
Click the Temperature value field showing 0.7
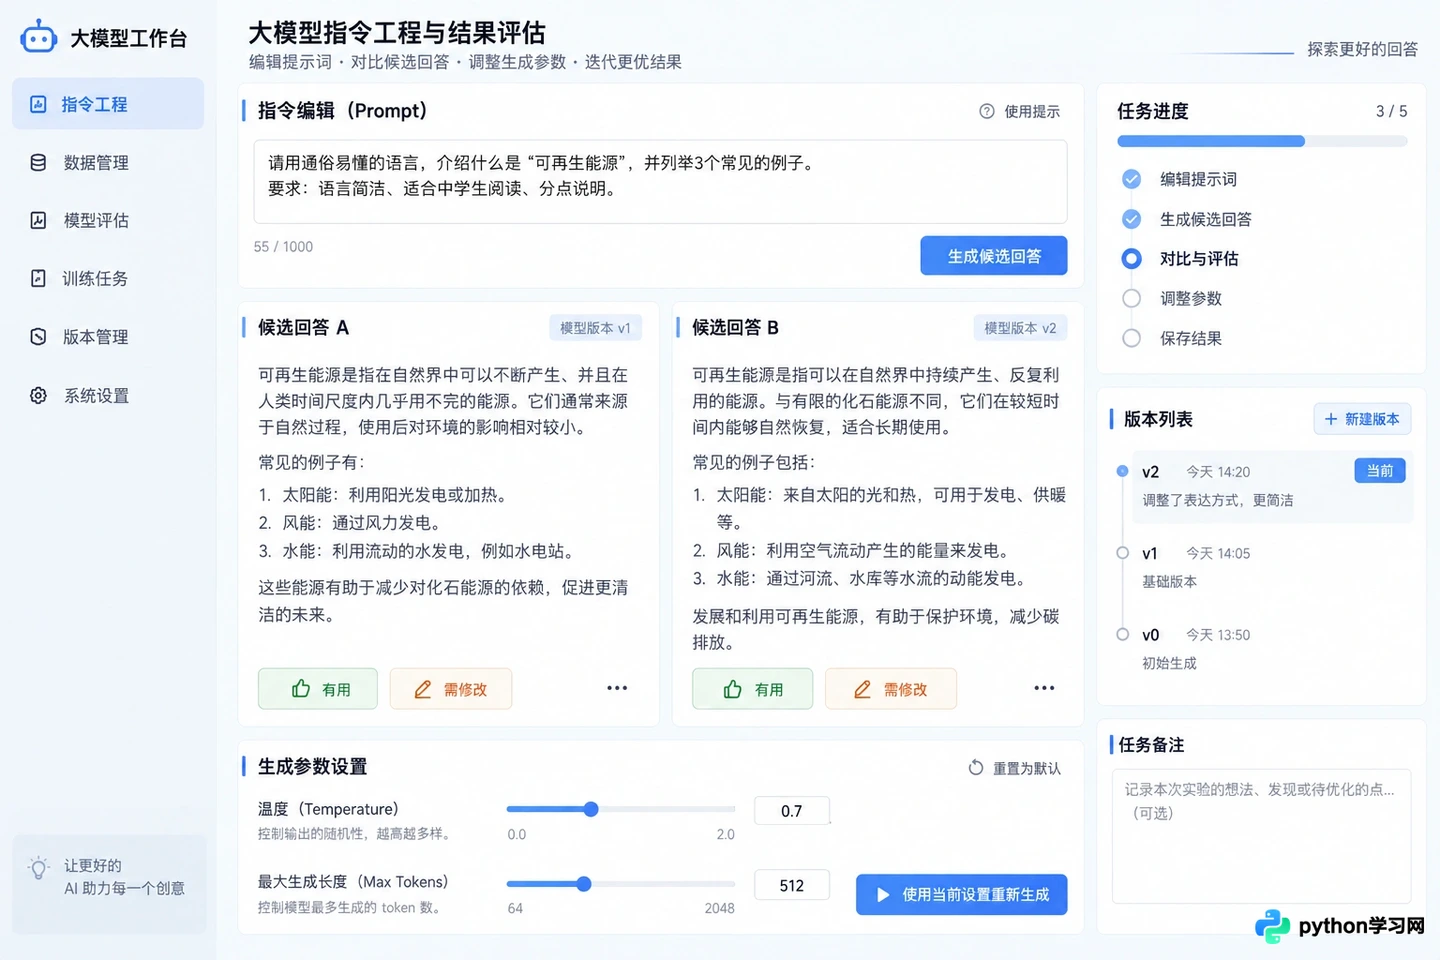[792, 811]
